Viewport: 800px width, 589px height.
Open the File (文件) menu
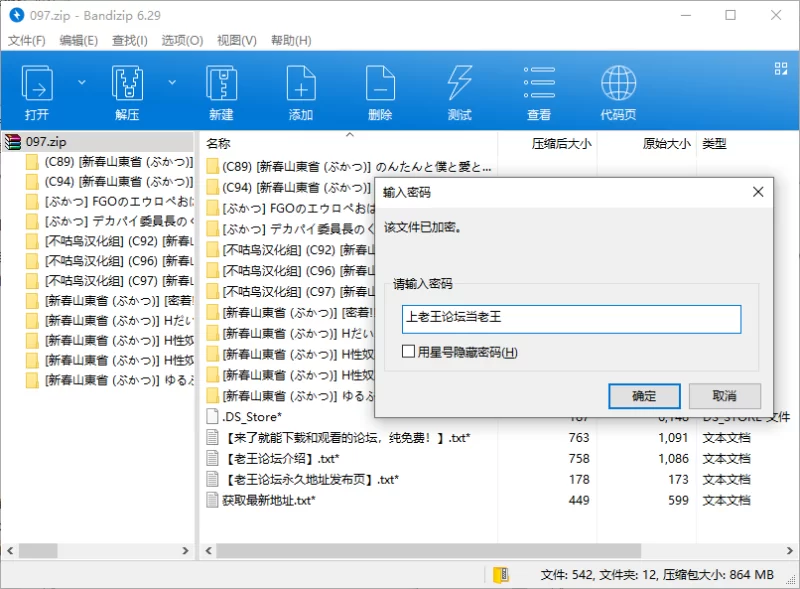click(x=27, y=41)
